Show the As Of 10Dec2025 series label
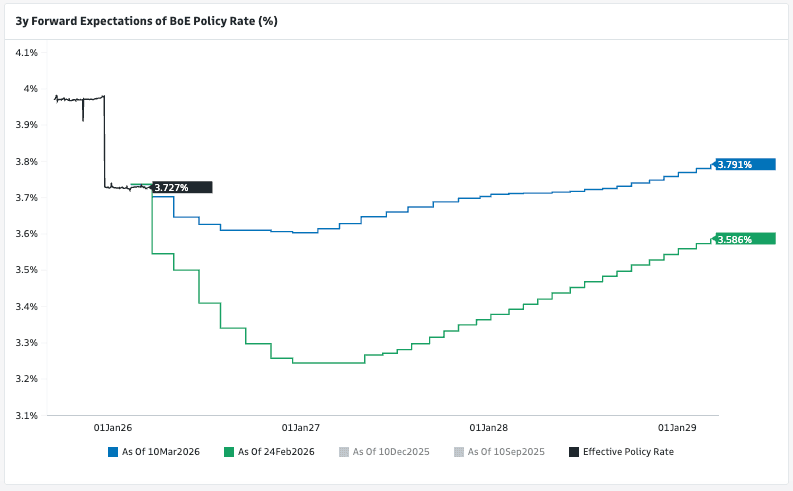Screen dimensions: 793x491 click(392, 452)
